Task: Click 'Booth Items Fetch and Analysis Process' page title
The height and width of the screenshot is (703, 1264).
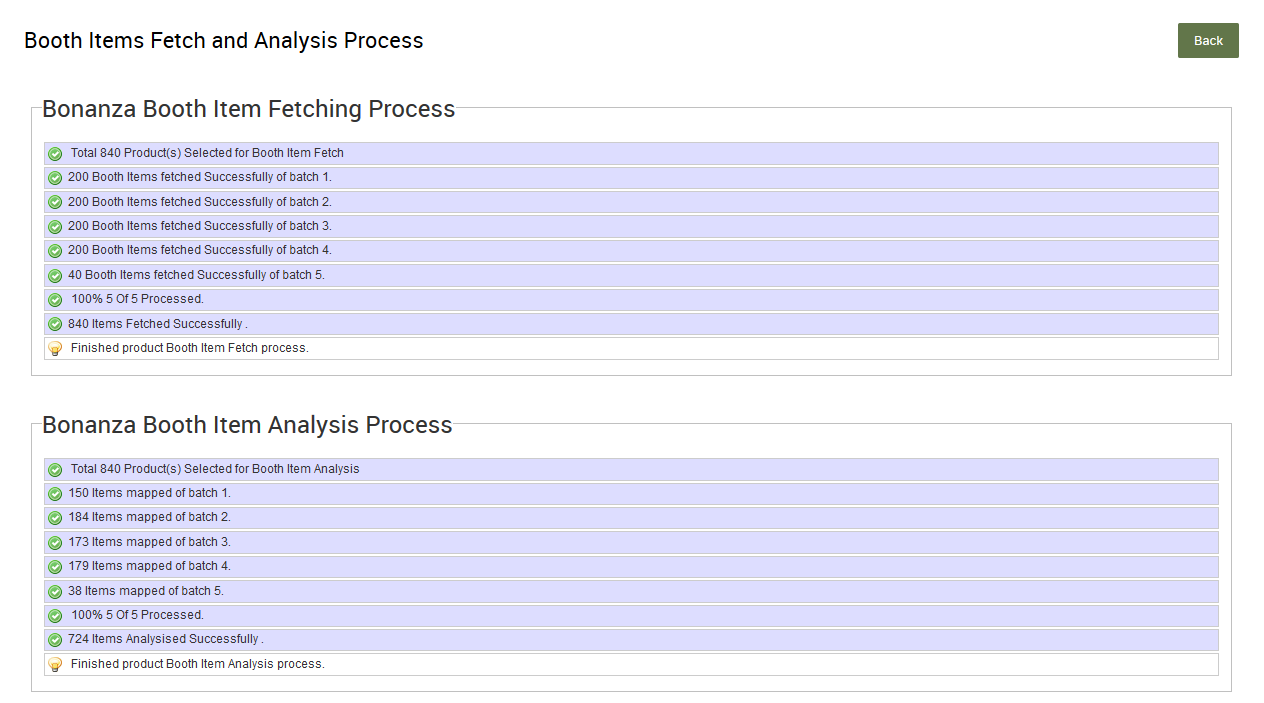Action: pyautogui.click(x=223, y=41)
